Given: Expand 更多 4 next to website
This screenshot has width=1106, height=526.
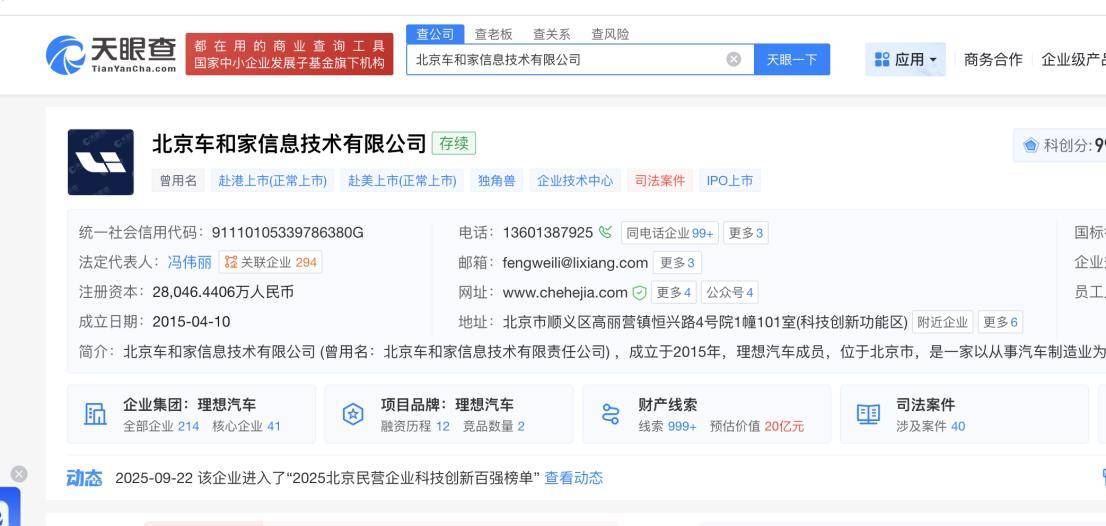Looking at the screenshot, I should pyautogui.click(x=674, y=293).
